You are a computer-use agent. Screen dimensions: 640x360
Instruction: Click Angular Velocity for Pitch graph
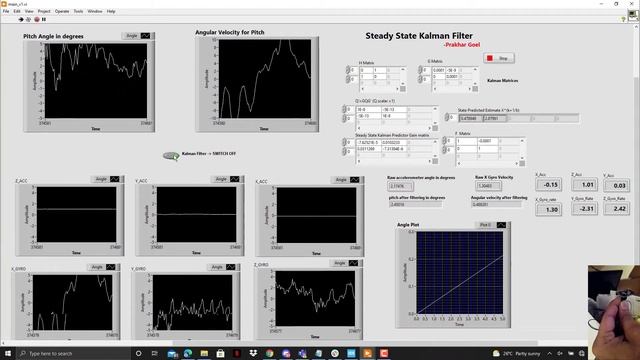[x=264, y=79]
